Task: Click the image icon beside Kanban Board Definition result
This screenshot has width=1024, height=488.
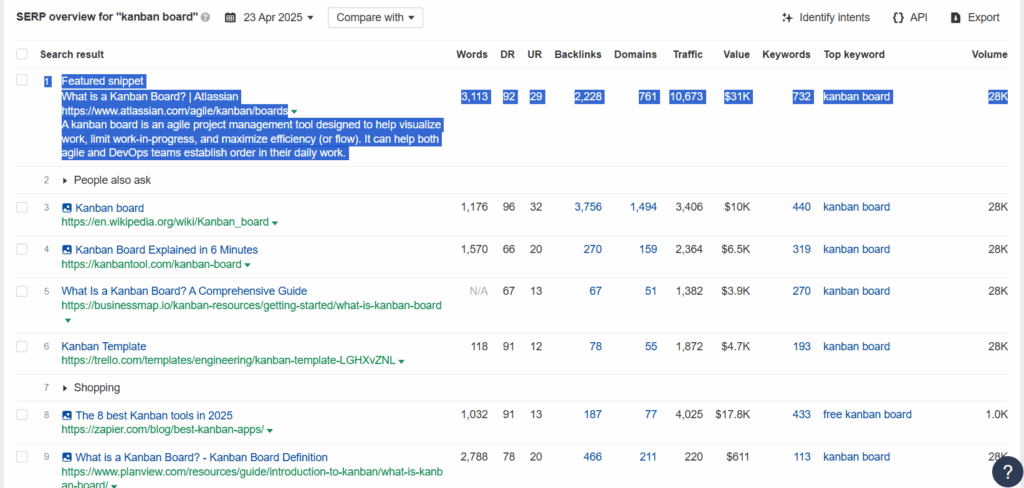Action: 67,457
